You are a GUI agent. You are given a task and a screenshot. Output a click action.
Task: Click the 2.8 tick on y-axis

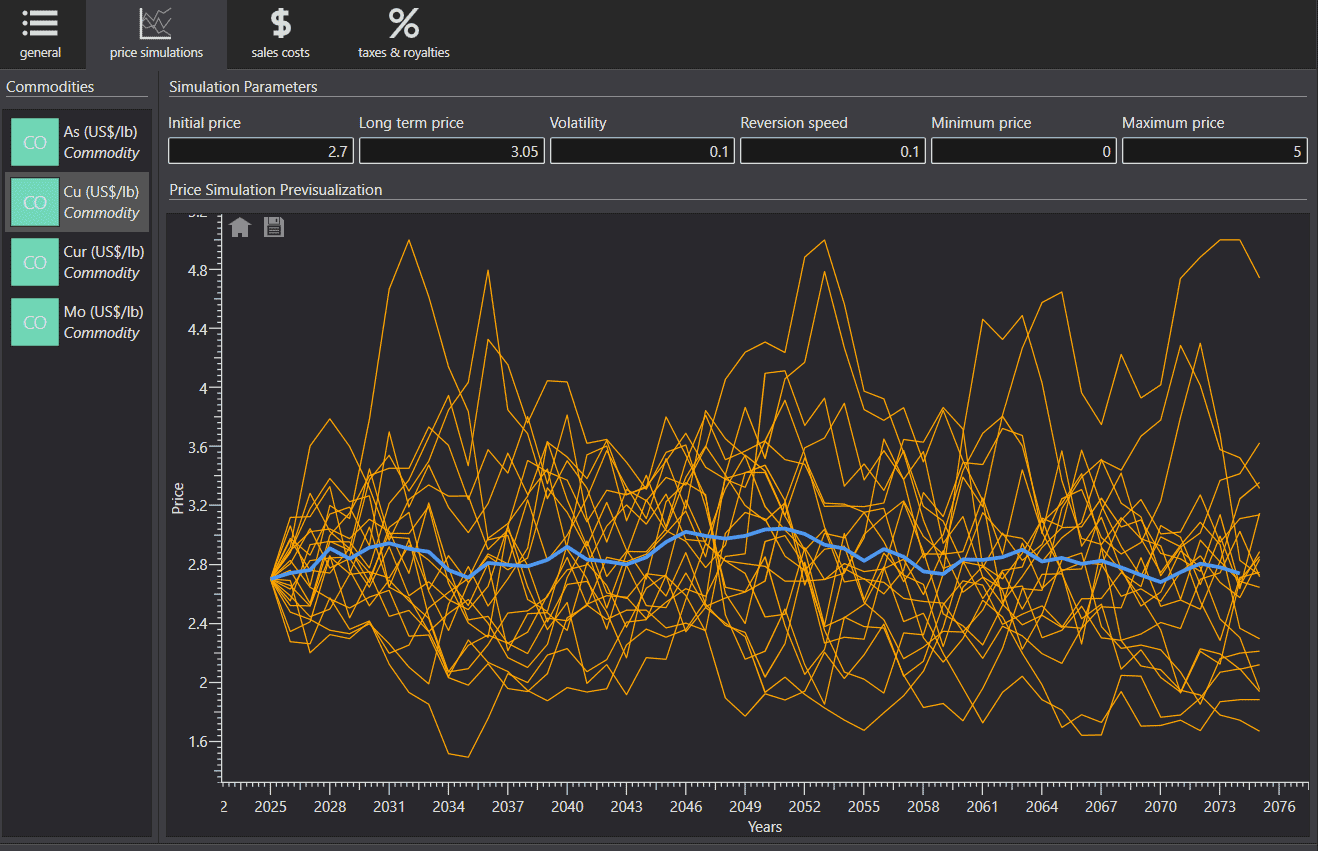coord(197,565)
